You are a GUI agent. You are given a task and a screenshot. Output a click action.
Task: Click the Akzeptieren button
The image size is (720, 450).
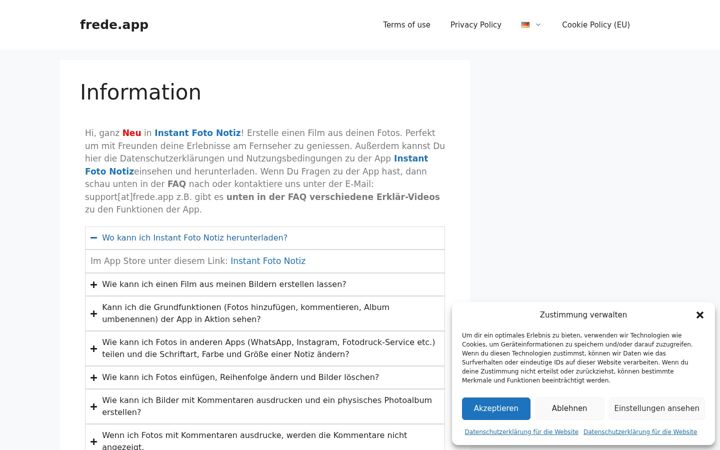(496, 408)
